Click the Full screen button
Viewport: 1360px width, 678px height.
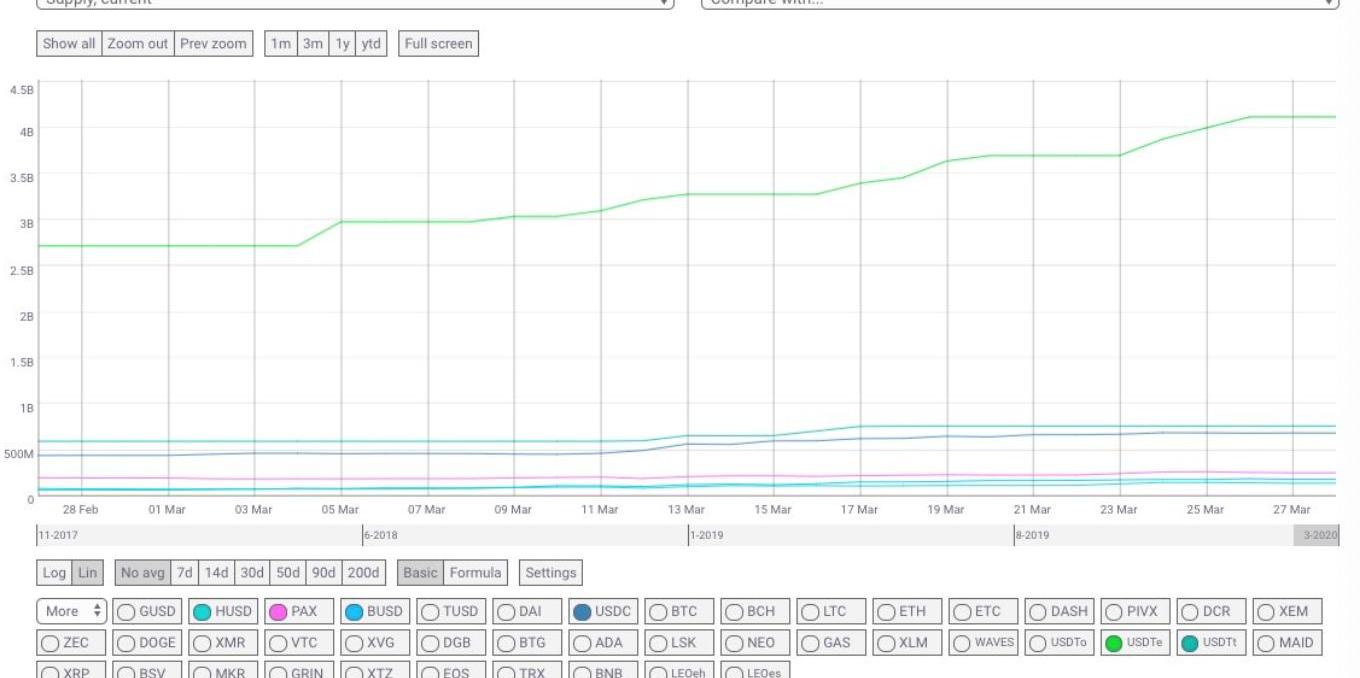(x=438, y=44)
